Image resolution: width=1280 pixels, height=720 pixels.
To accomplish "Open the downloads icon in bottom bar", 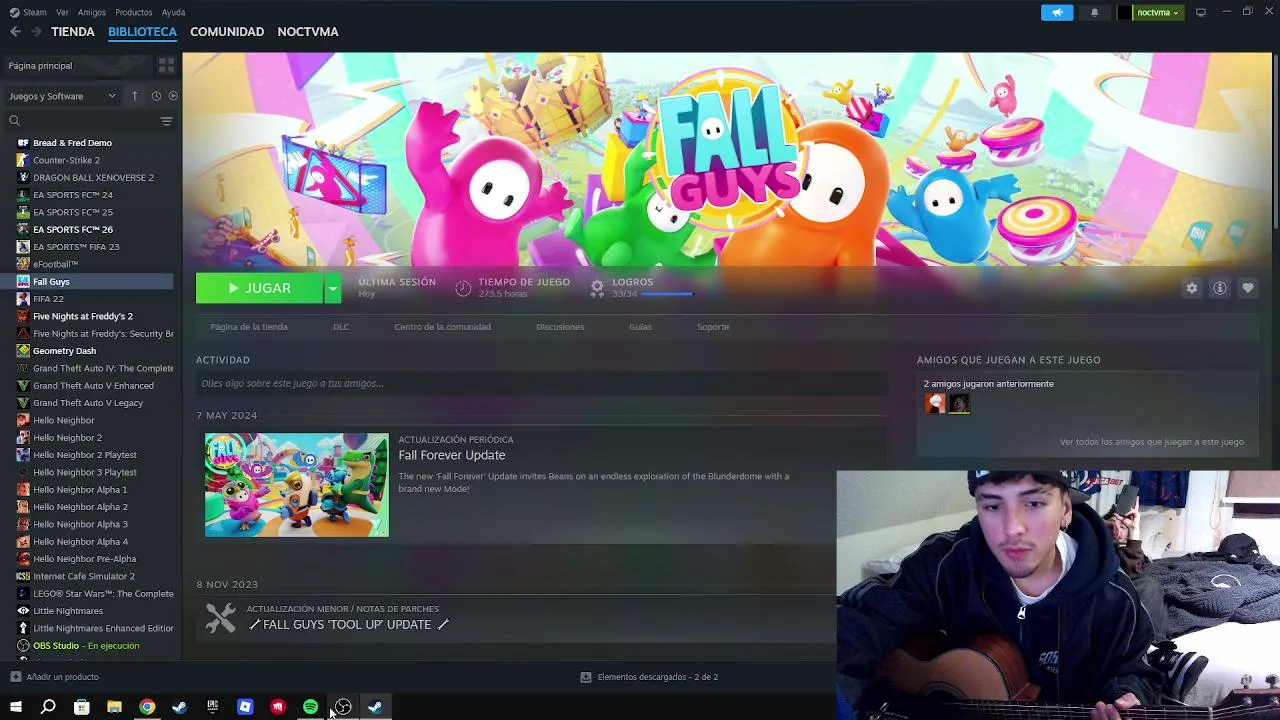I will pyautogui.click(x=586, y=677).
